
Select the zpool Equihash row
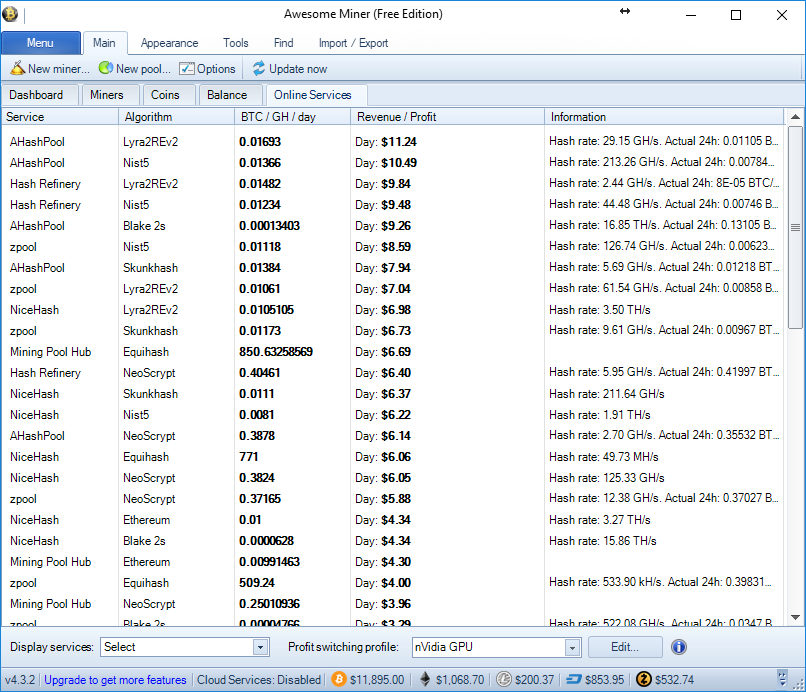[393, 583]
